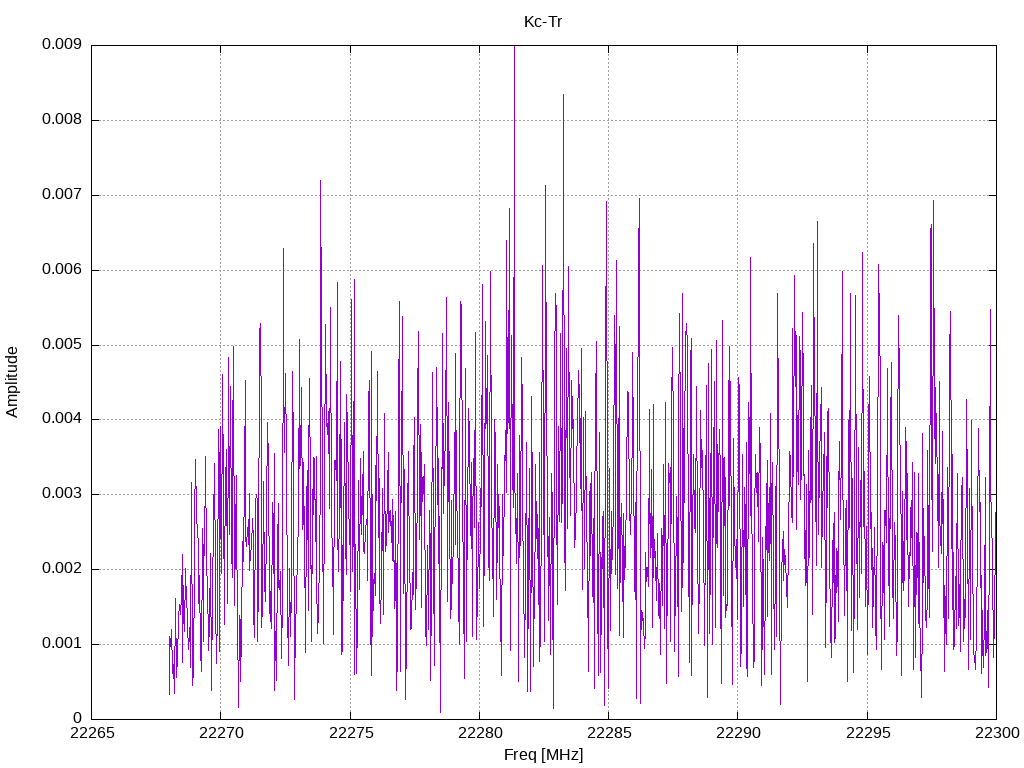The width and height of the screenshot is (1024, 768).
Task: Click the 22270 x-axis tick label
Action: pos(221,733)
